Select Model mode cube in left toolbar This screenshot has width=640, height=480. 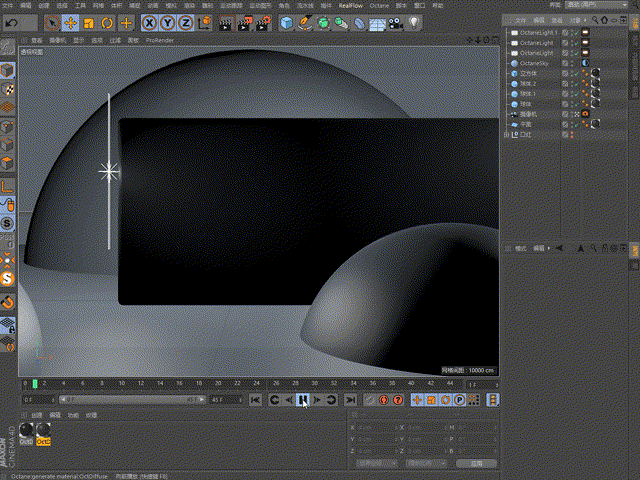7,70
